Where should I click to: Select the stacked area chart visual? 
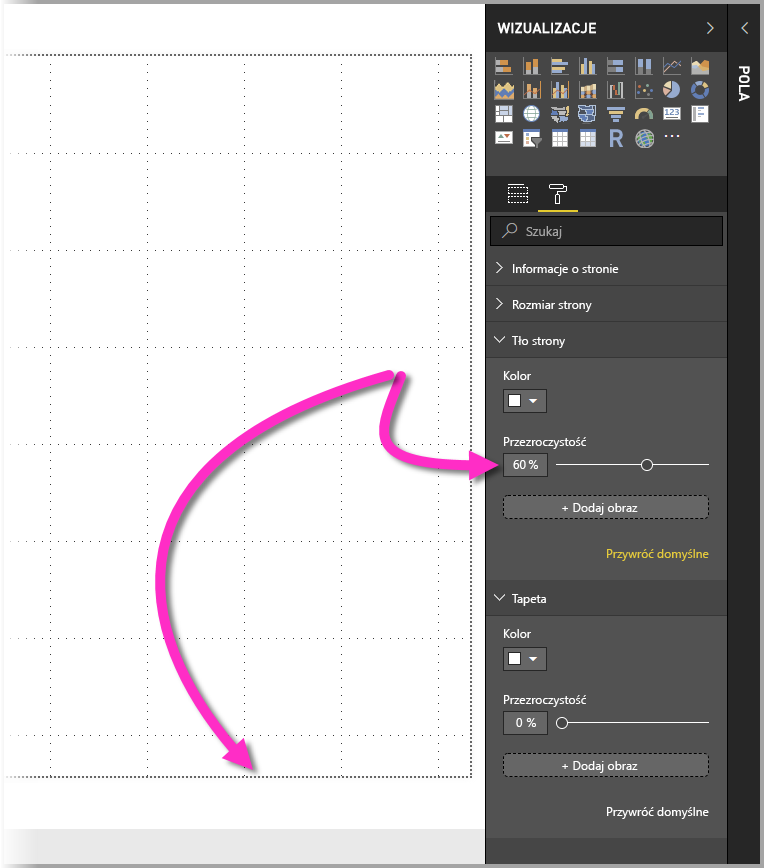click(x=503, y=90)
